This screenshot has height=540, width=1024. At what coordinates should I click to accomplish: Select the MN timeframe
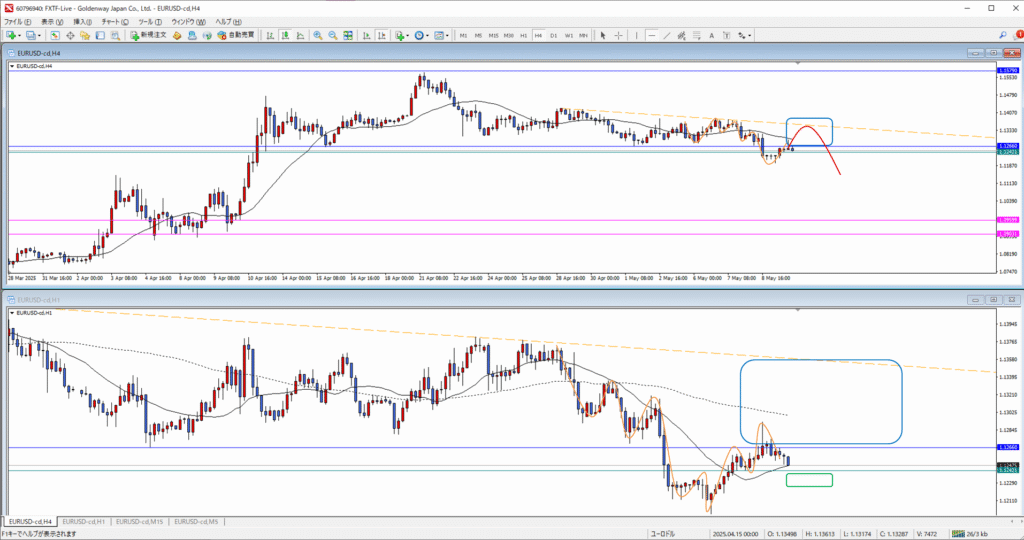point(583,35)
